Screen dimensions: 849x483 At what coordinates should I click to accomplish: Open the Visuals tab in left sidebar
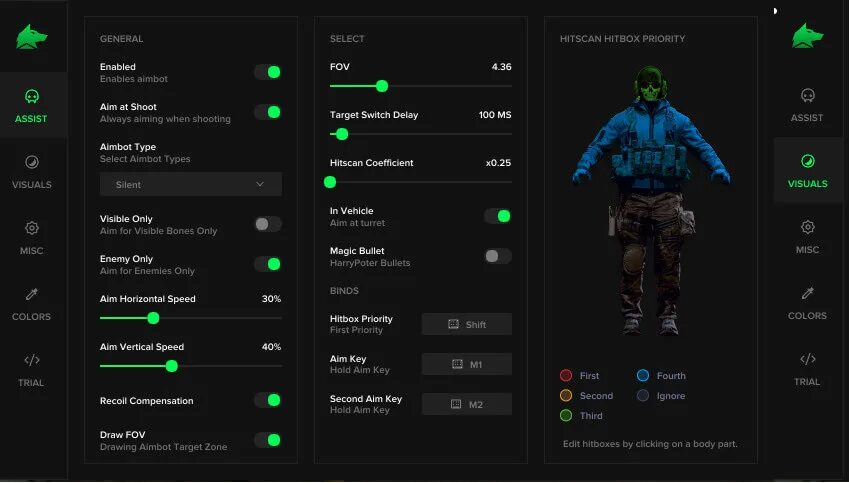tap(31, 172)
